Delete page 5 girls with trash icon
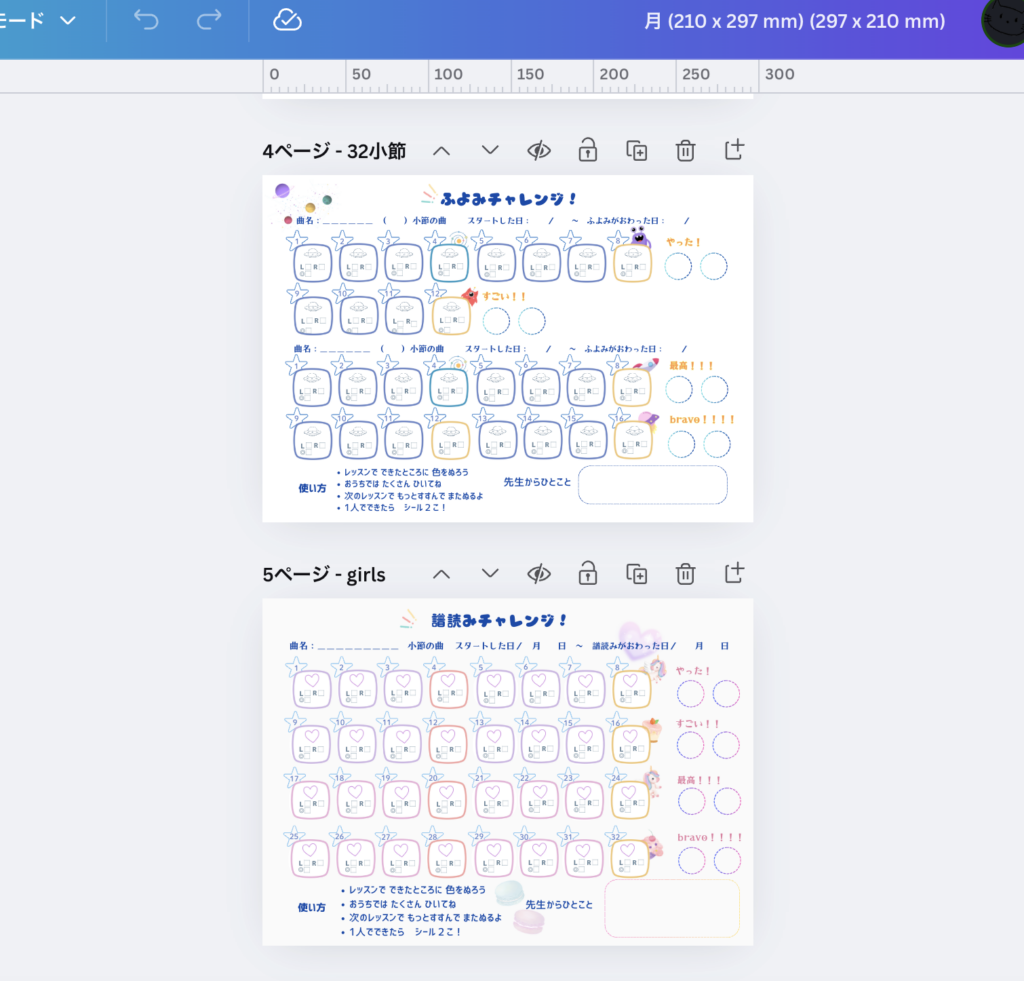Image resolution: width=1024 pixels, height=981 pixels. pyautogui.click(x=685, y=573)
